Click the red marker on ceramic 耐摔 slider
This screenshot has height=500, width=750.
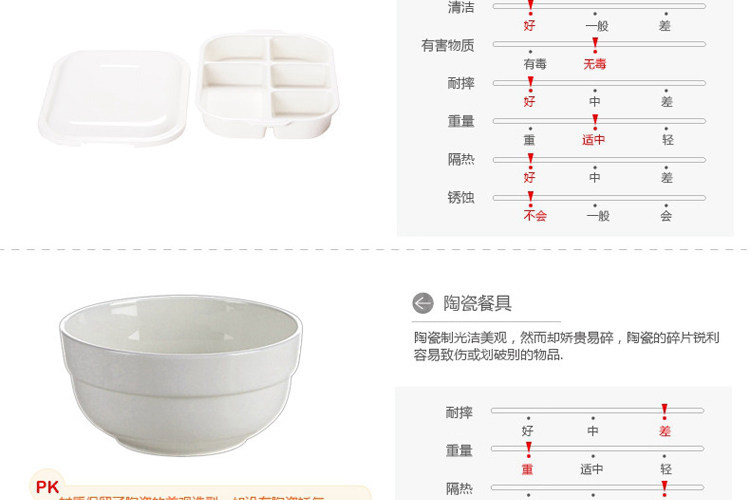[664, 411]
